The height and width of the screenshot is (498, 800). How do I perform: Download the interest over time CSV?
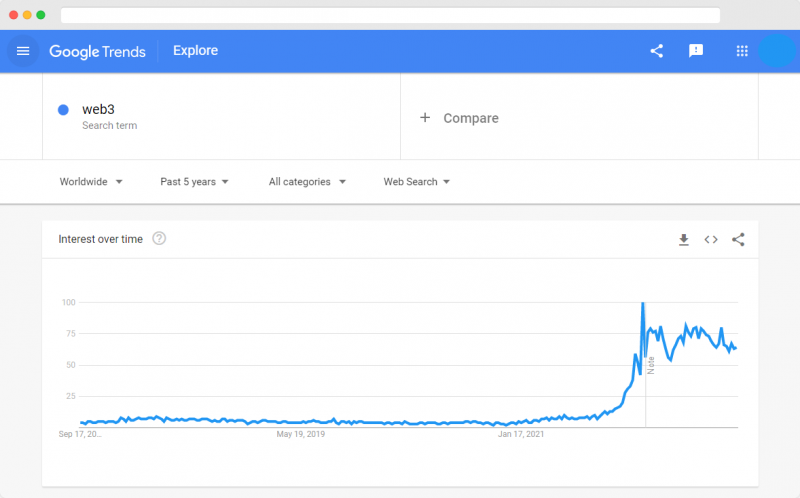point(684,239)
